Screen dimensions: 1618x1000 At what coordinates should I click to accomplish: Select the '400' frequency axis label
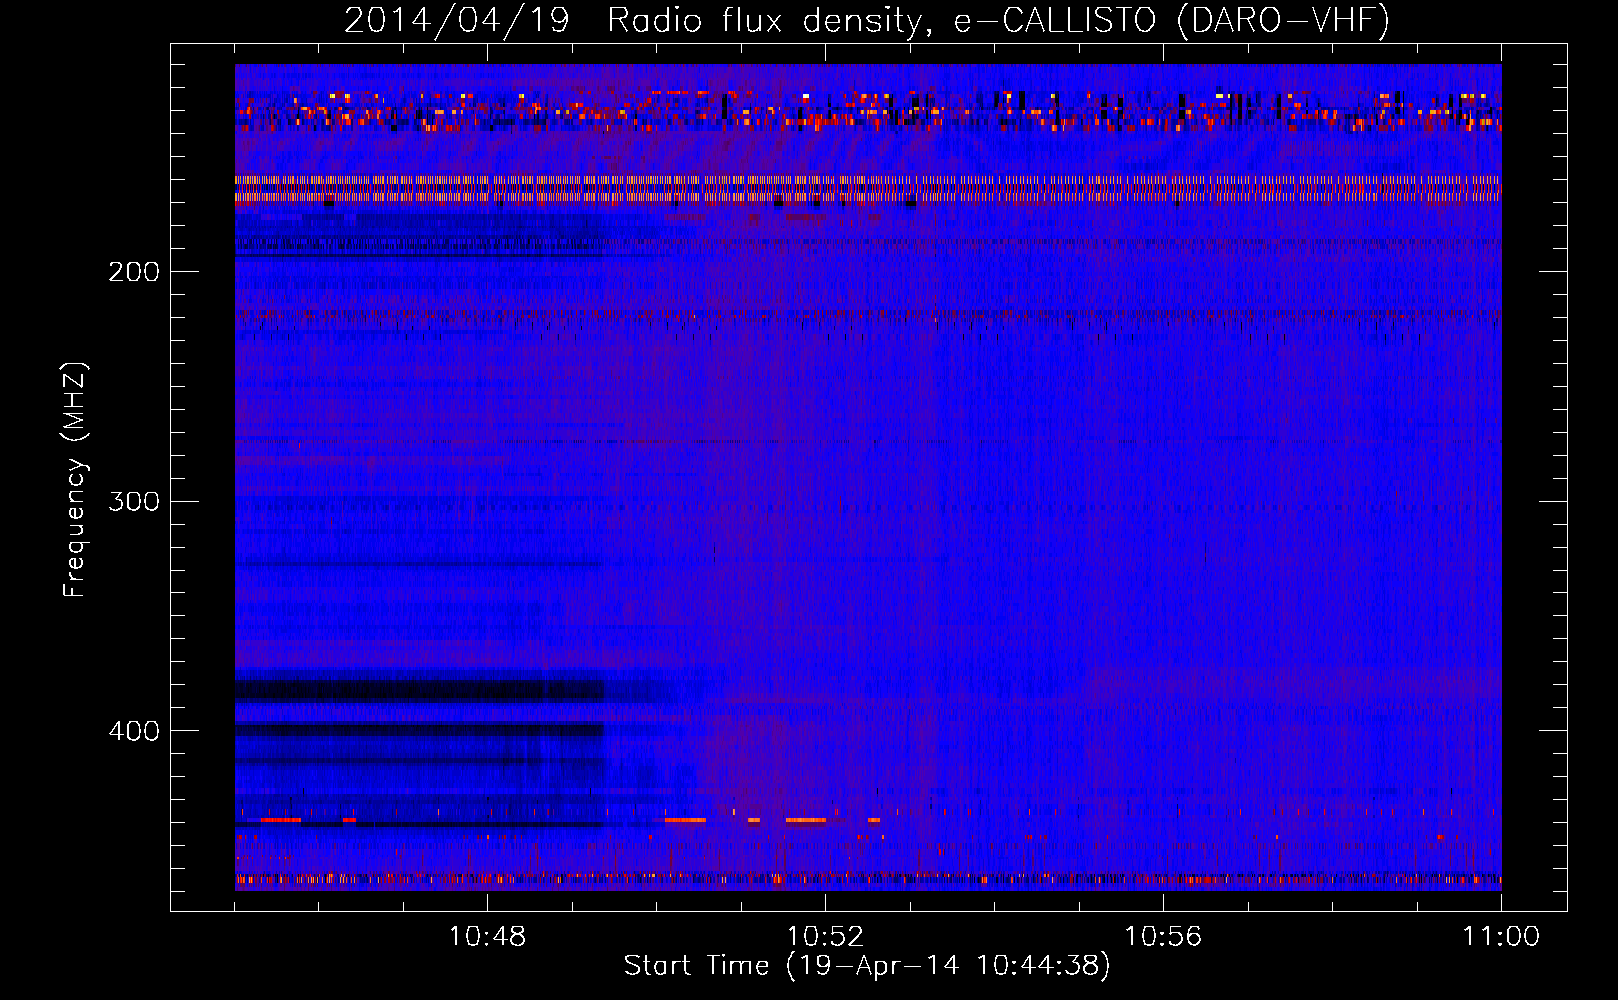[134, 731]
